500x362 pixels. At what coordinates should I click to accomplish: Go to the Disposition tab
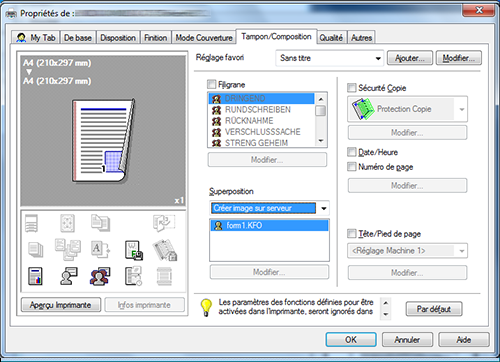(x=118, y=38)
